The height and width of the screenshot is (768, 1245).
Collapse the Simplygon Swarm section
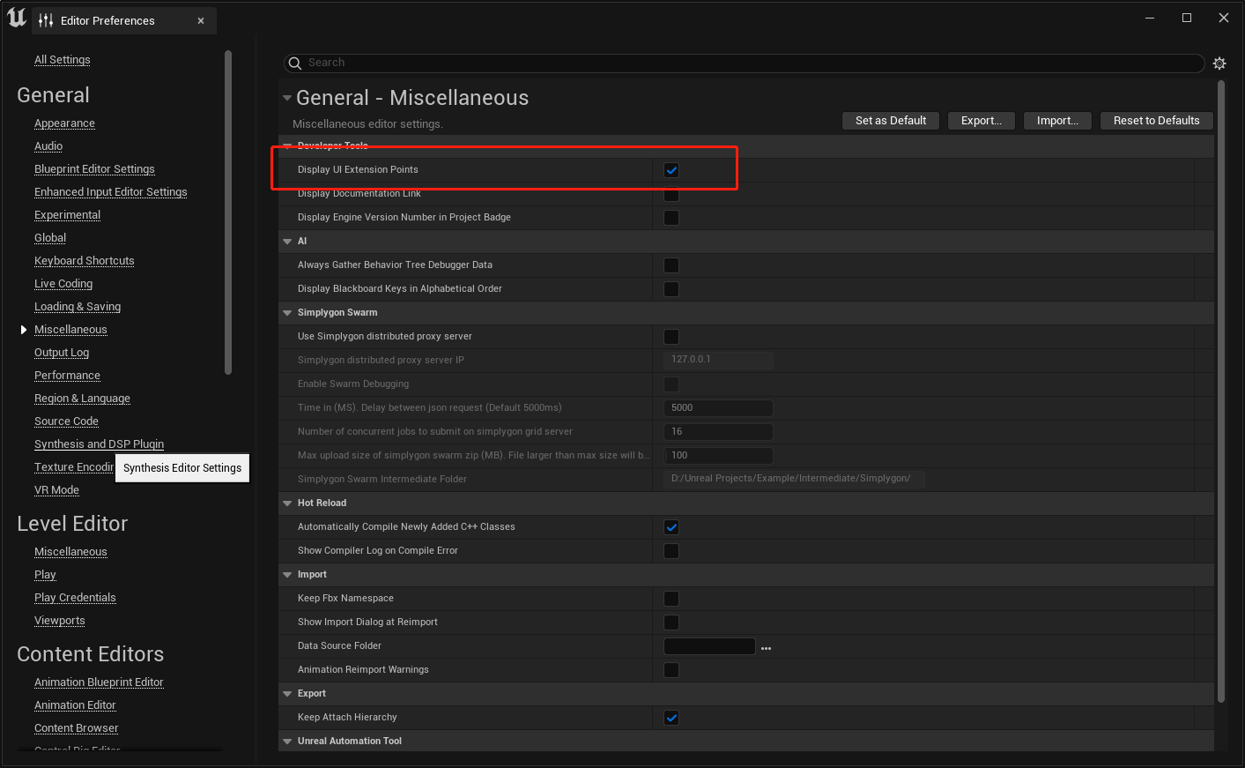point(288,313)
